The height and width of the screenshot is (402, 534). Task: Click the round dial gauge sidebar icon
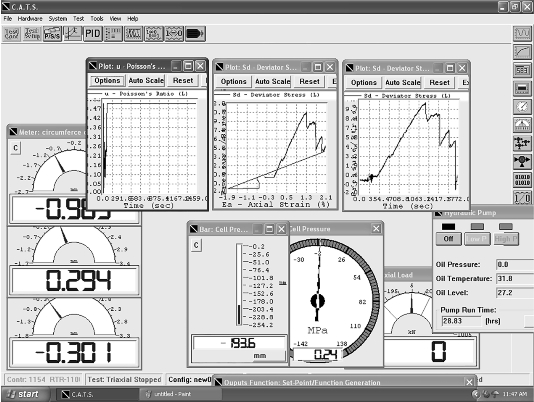[x=522, y=107]
